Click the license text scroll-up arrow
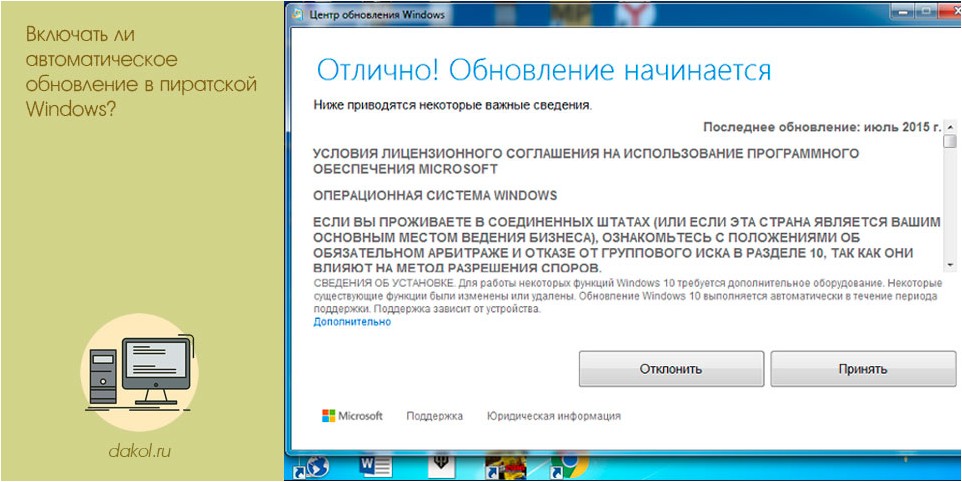962x482 pixels. point(950,126)
